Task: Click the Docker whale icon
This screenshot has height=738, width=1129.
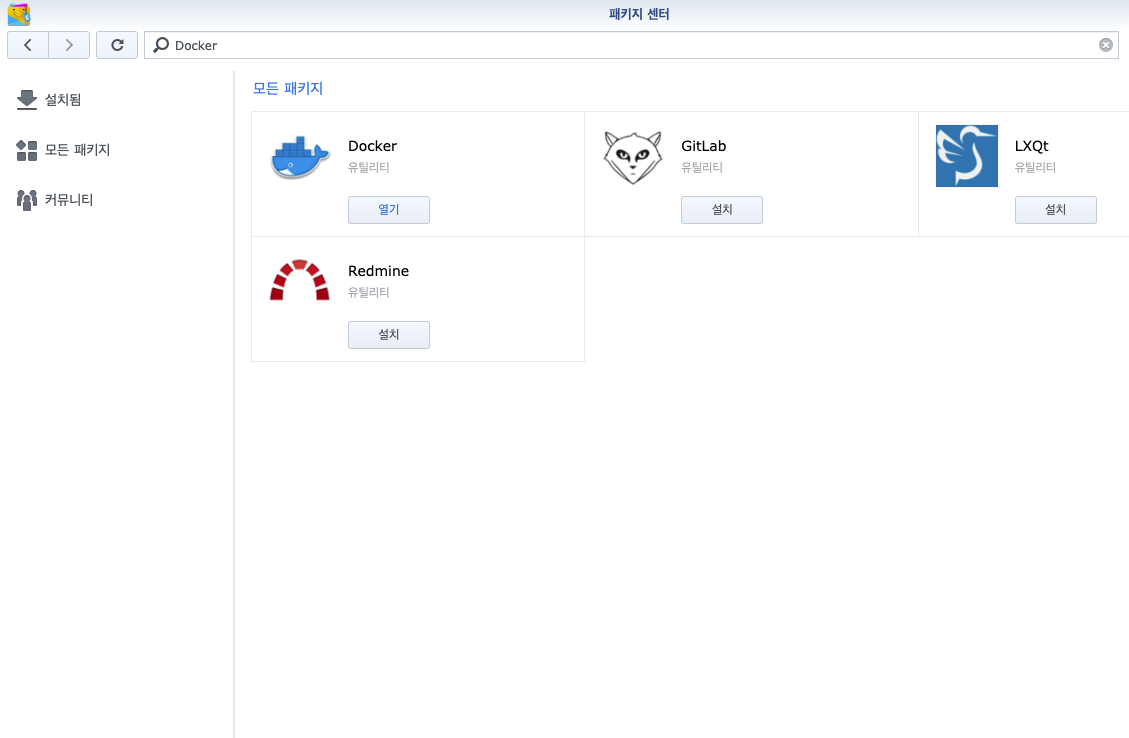Action: point(300,156)
